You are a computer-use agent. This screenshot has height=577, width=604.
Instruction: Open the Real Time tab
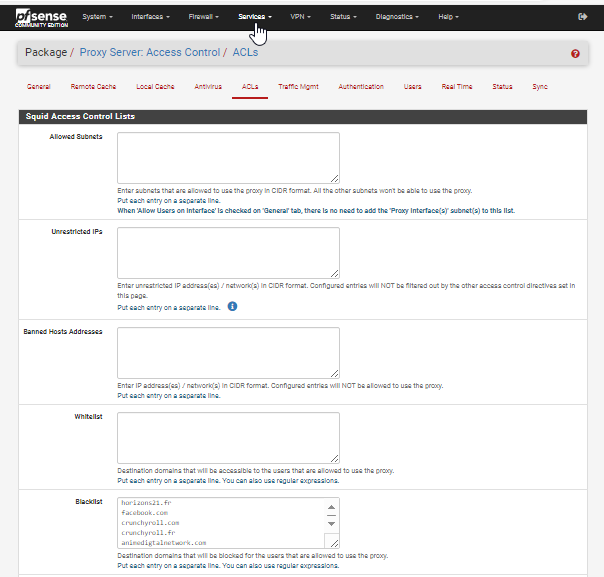pyautogui.click(x=457, y=87)
